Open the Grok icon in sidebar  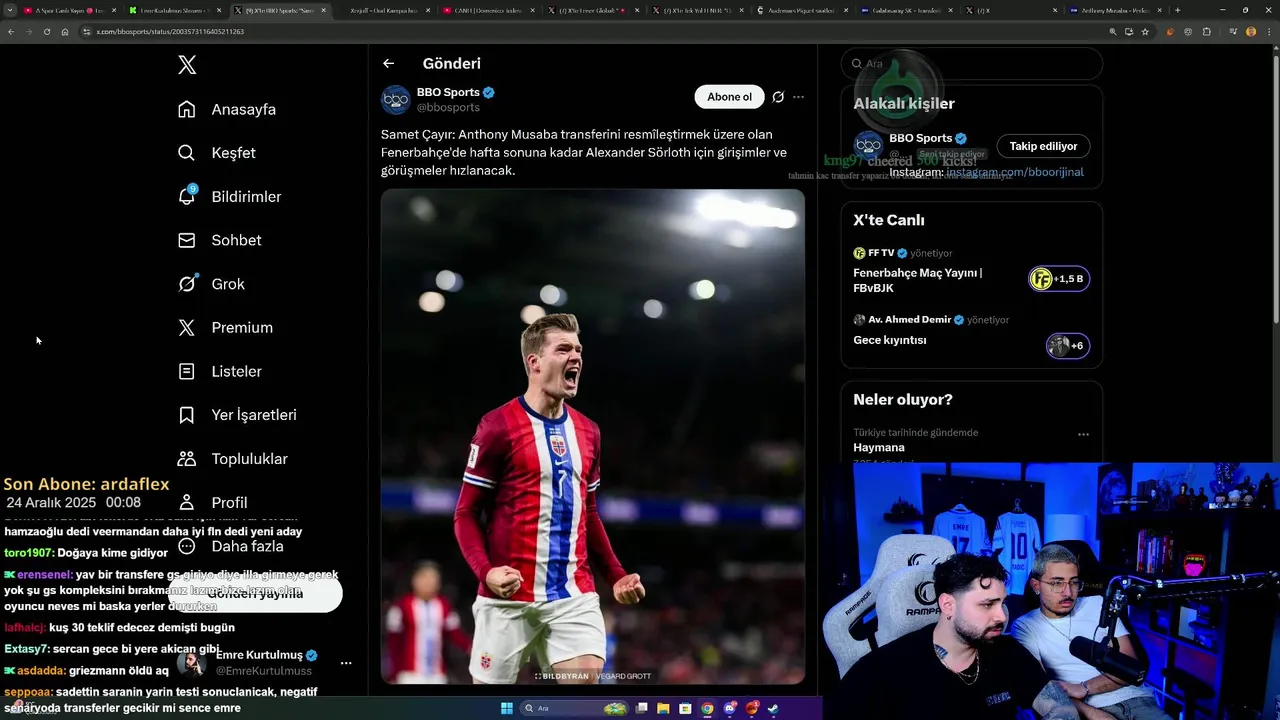(x=187, y=284)
